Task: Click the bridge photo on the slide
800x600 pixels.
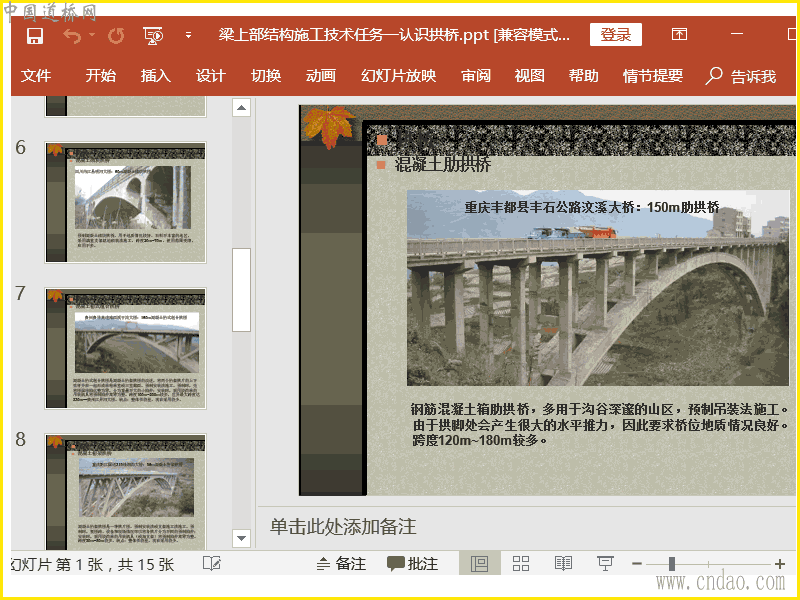Action: [x=598, y=288]
